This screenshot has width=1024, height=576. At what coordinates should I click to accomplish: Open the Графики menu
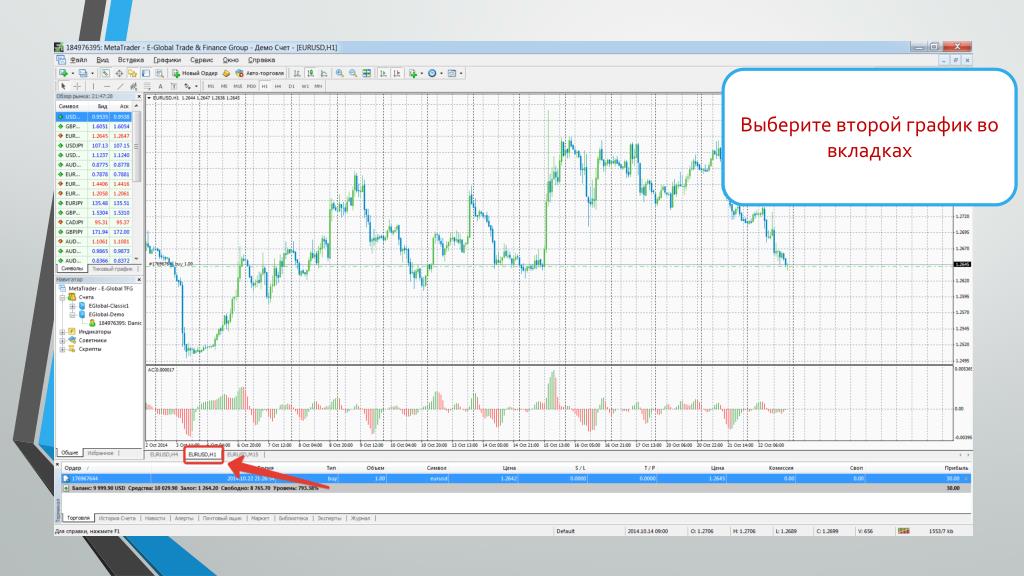[167, 60]
